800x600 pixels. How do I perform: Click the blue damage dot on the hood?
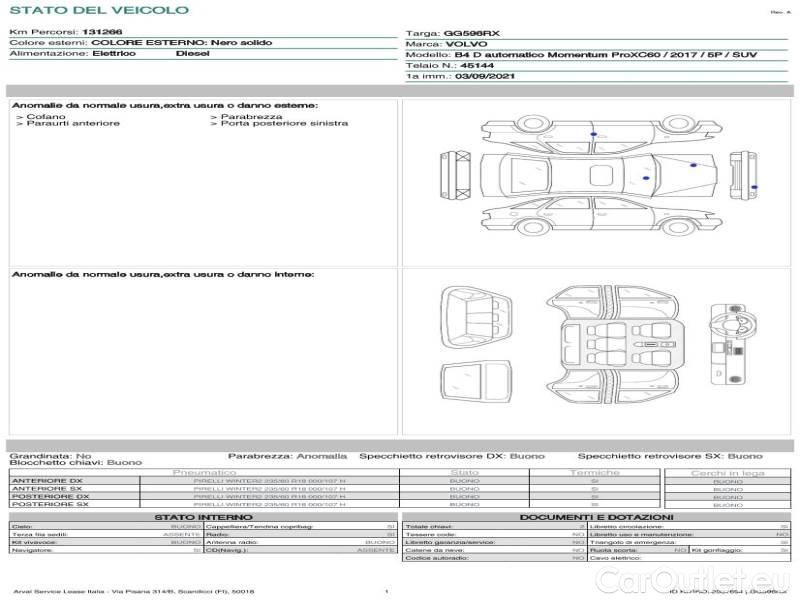tap(693, 164)
